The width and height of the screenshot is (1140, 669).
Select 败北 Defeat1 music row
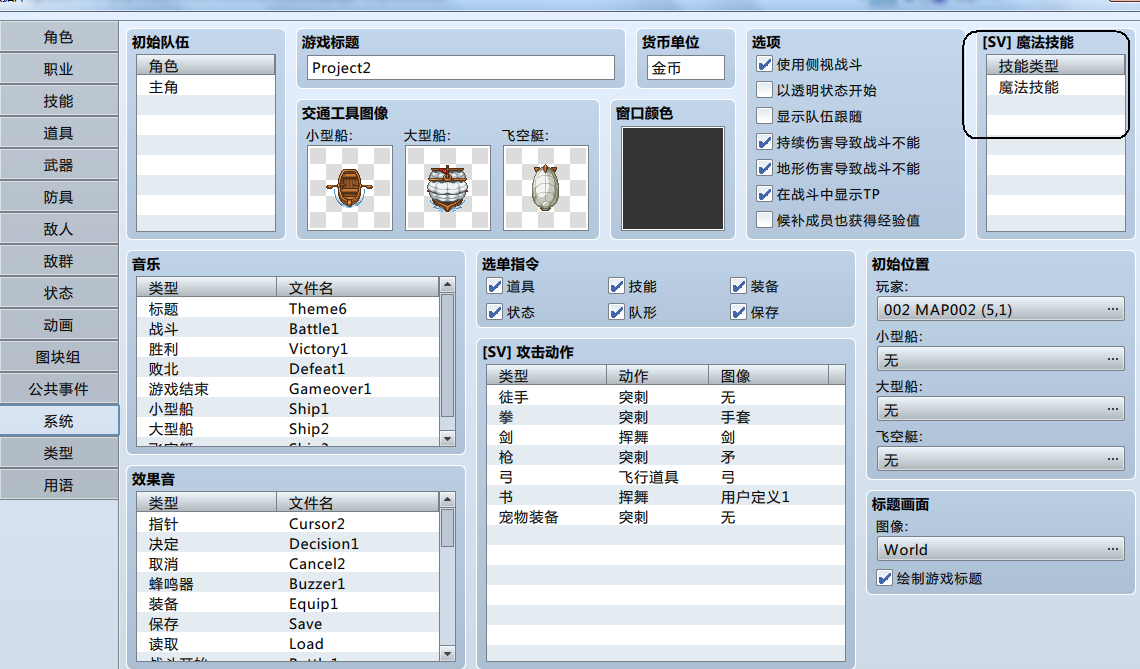[288, 369]
